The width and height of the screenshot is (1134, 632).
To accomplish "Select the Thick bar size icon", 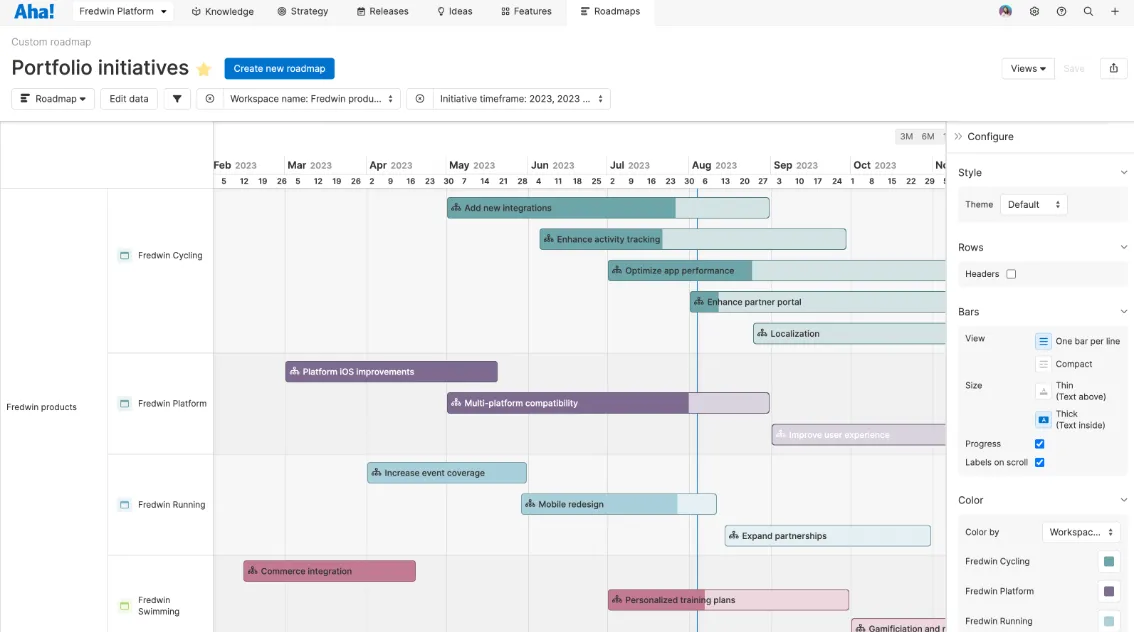I will pos(1043,419).
